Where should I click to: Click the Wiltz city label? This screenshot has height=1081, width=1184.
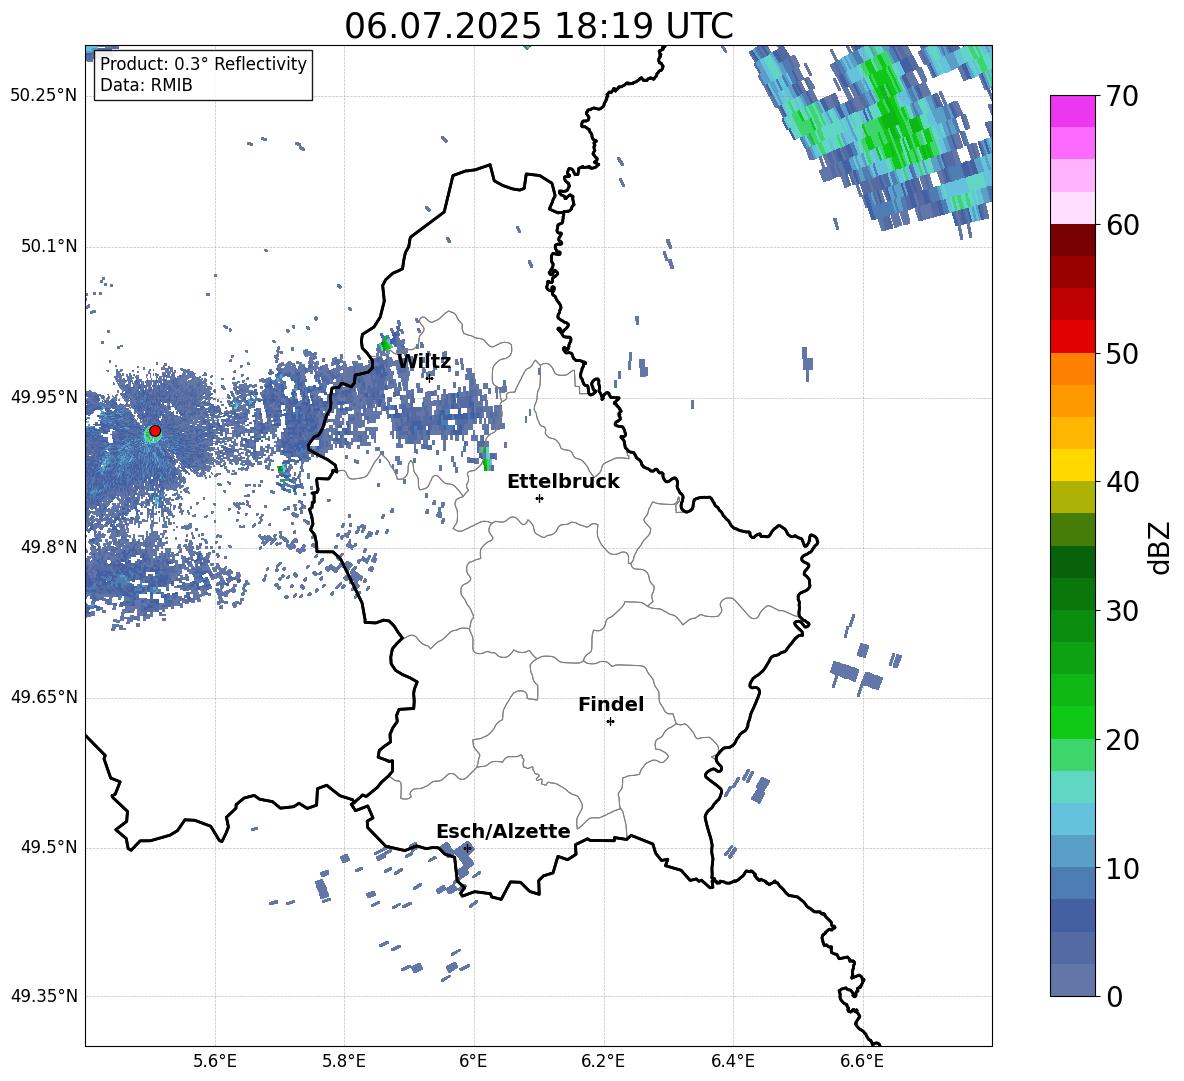tap(424, 362)
